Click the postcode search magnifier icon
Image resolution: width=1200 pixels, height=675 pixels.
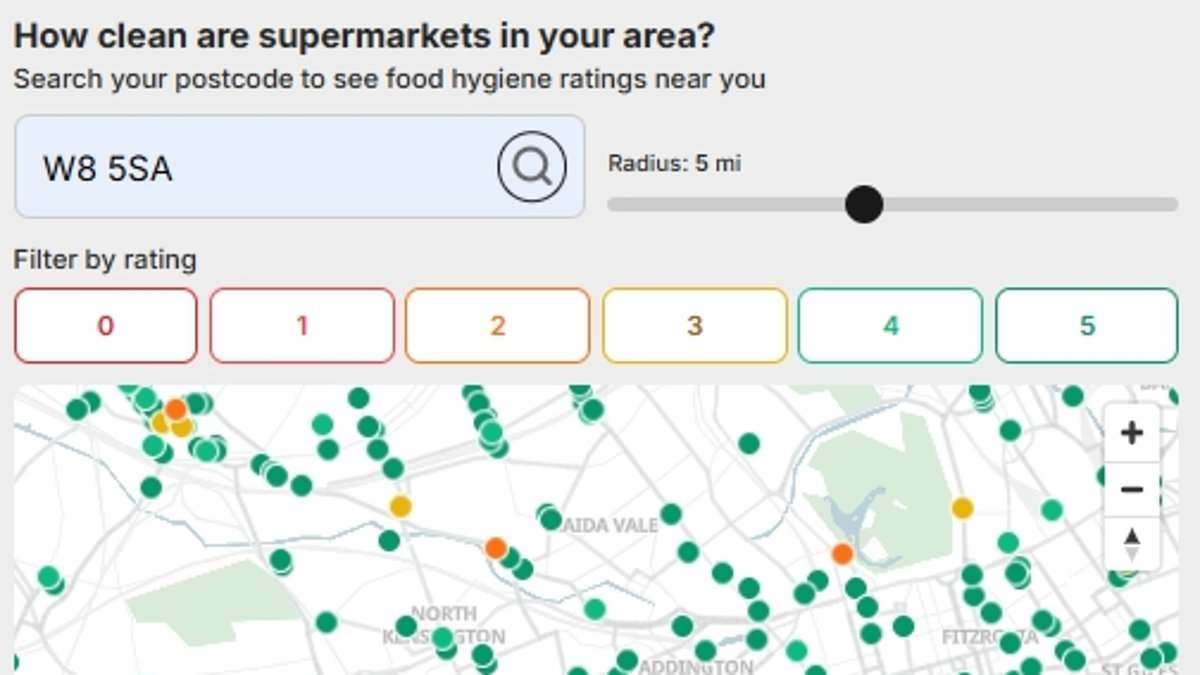531,166
